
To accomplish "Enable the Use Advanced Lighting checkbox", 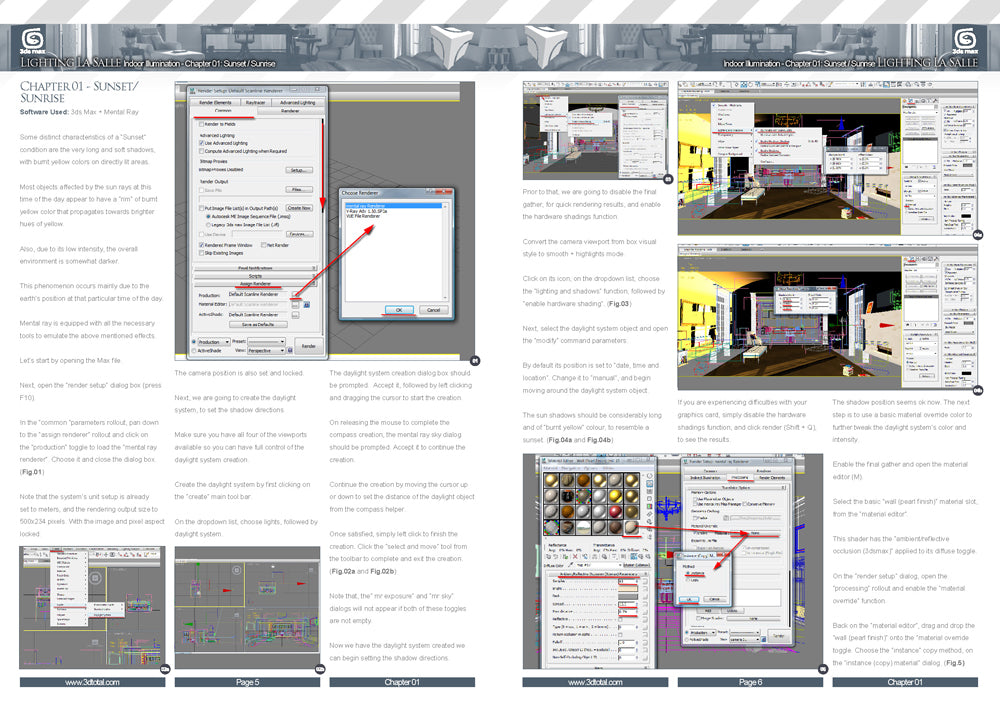I will [201, 143].
